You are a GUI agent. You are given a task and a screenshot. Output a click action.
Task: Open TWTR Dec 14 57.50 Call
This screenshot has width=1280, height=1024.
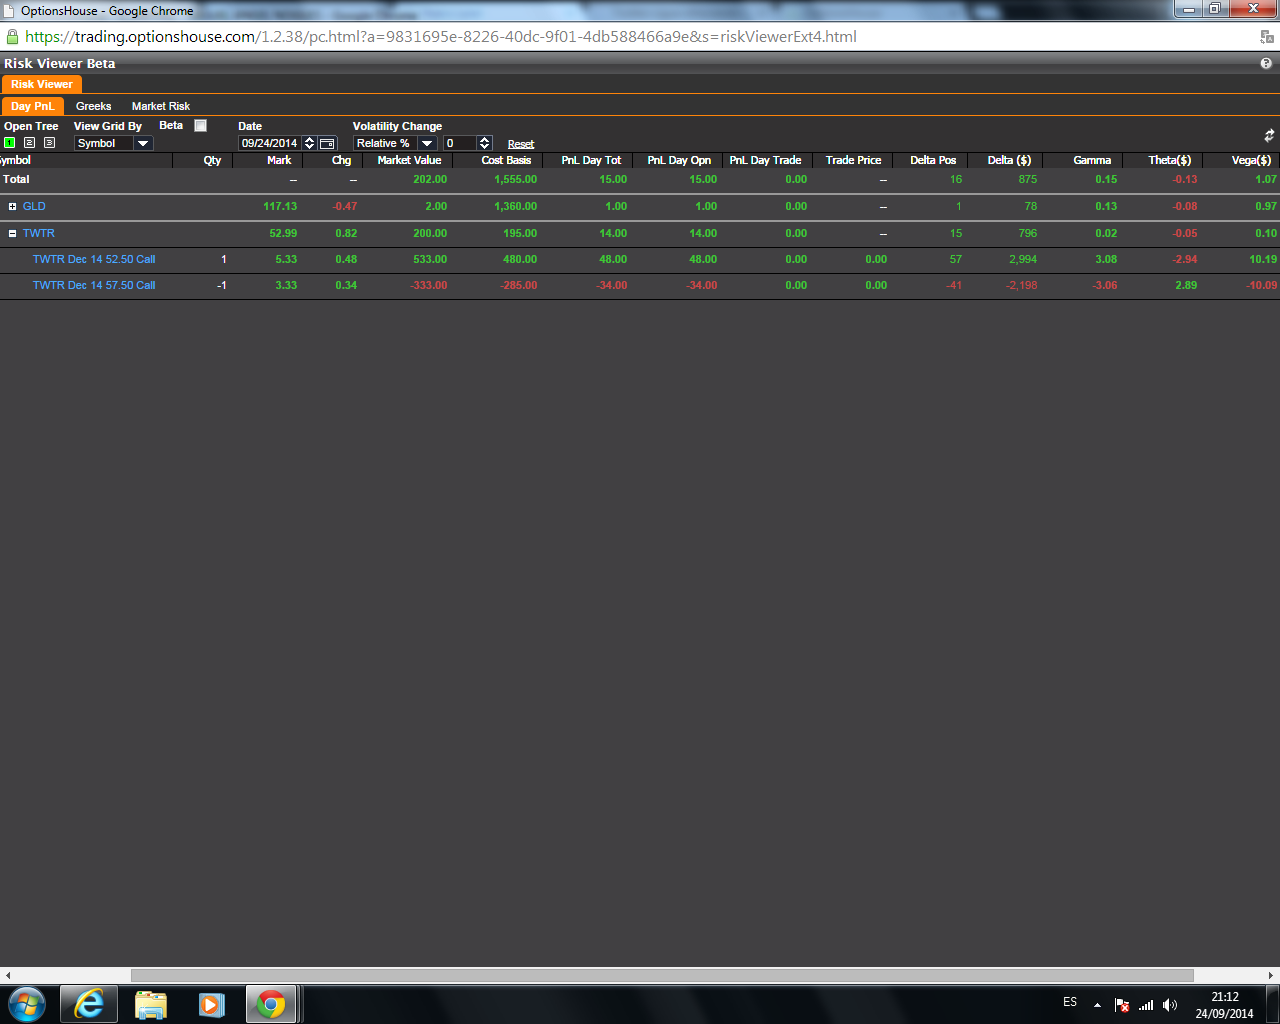(94, 285)
